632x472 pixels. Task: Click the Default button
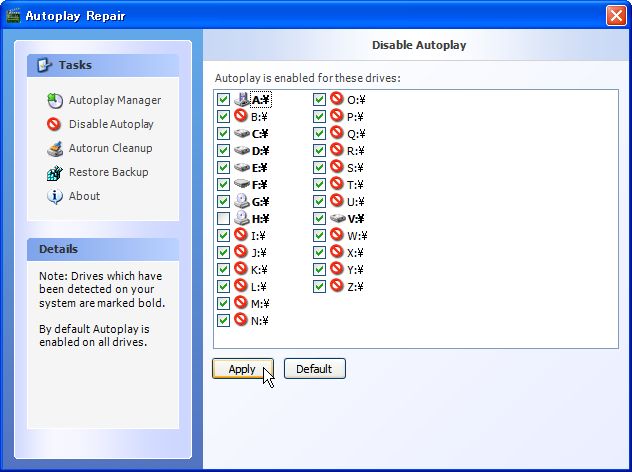[x=314, y=369]
